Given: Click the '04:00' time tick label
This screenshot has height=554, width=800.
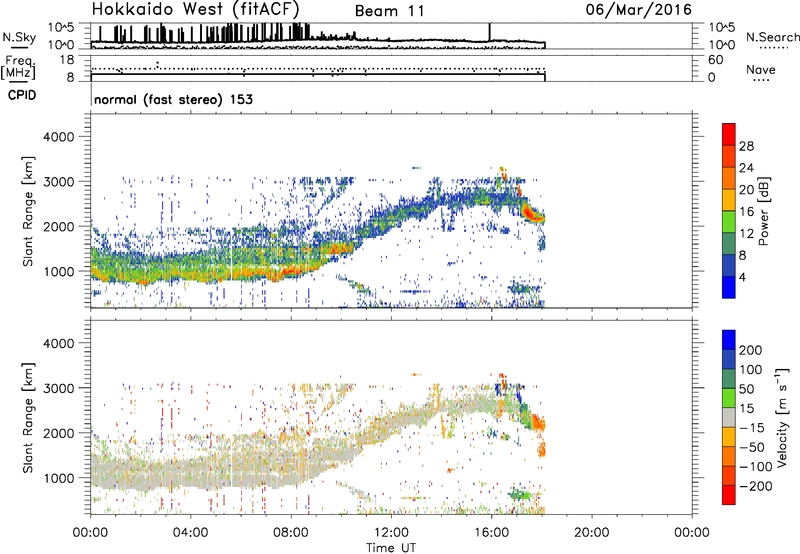Looking at the screenshot, I should pos(191,533).
